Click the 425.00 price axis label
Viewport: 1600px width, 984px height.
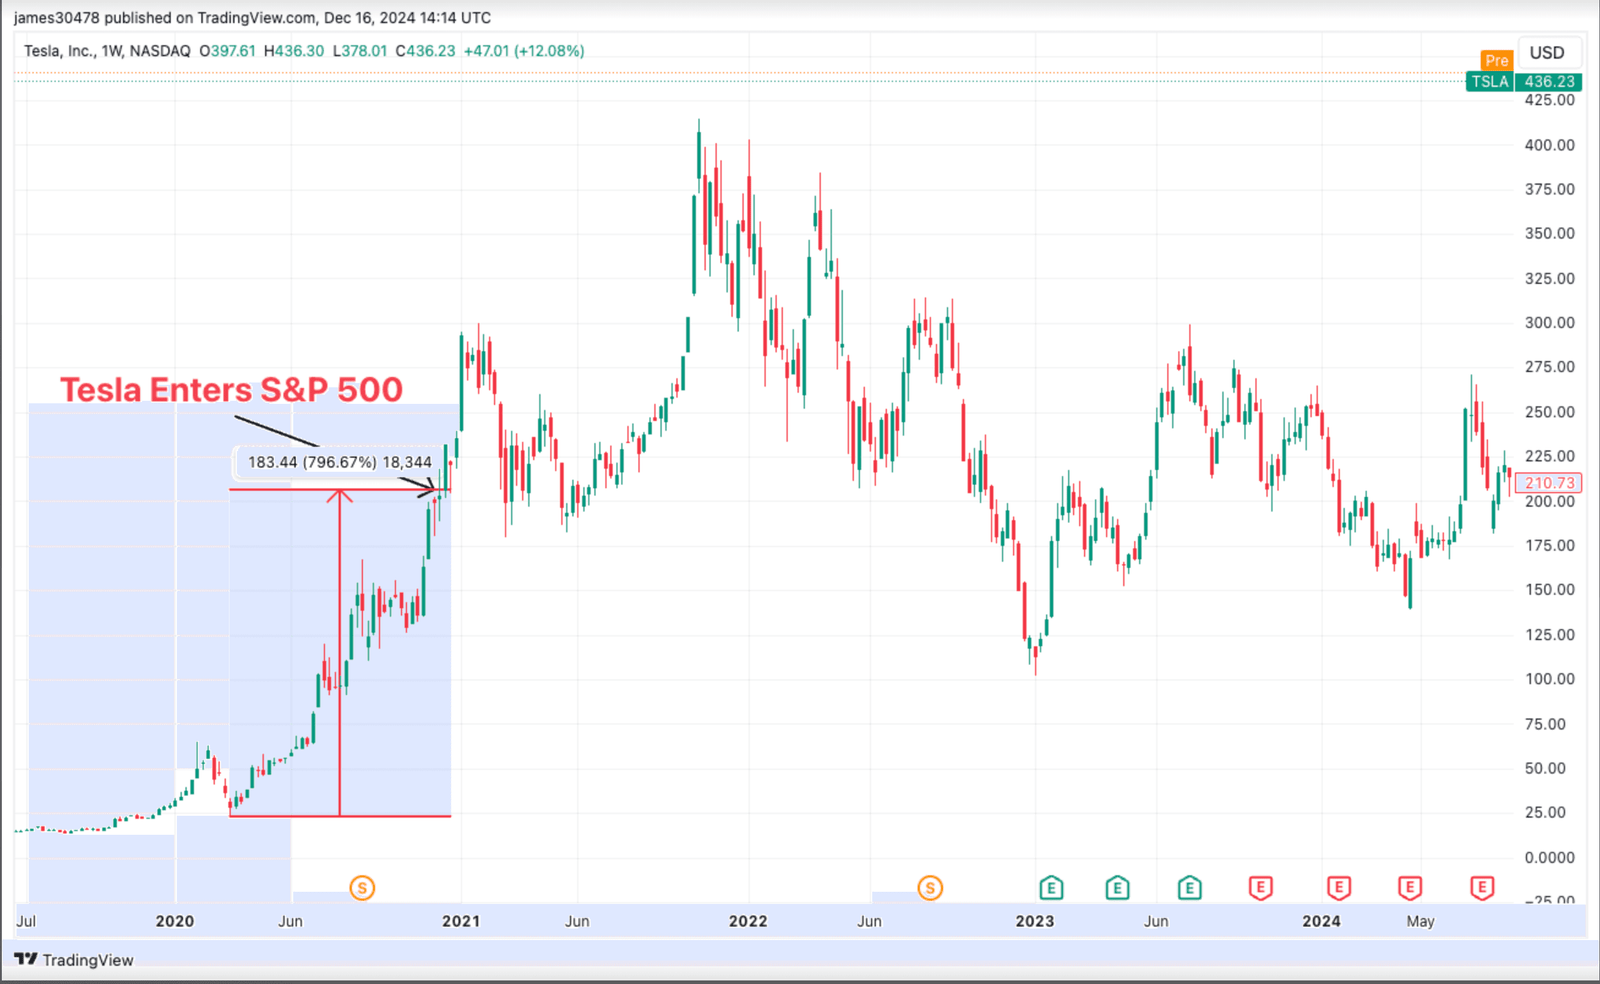tap(1549, 100)
